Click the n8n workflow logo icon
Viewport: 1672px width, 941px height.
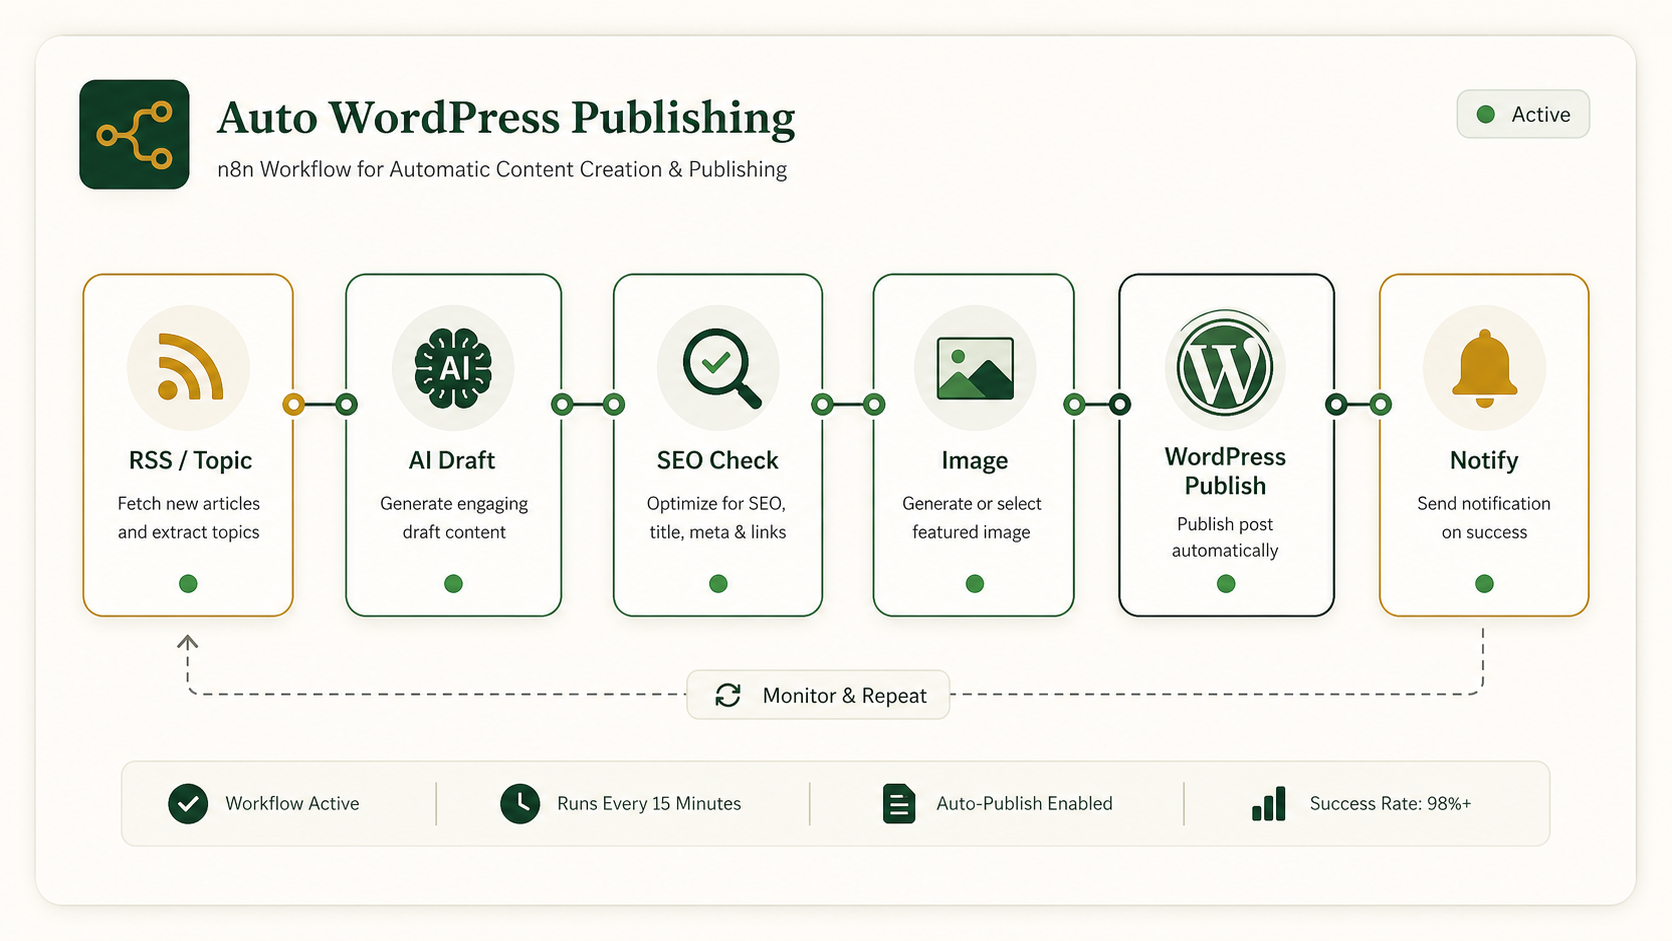pyautogui.click(x=134, y=134)
